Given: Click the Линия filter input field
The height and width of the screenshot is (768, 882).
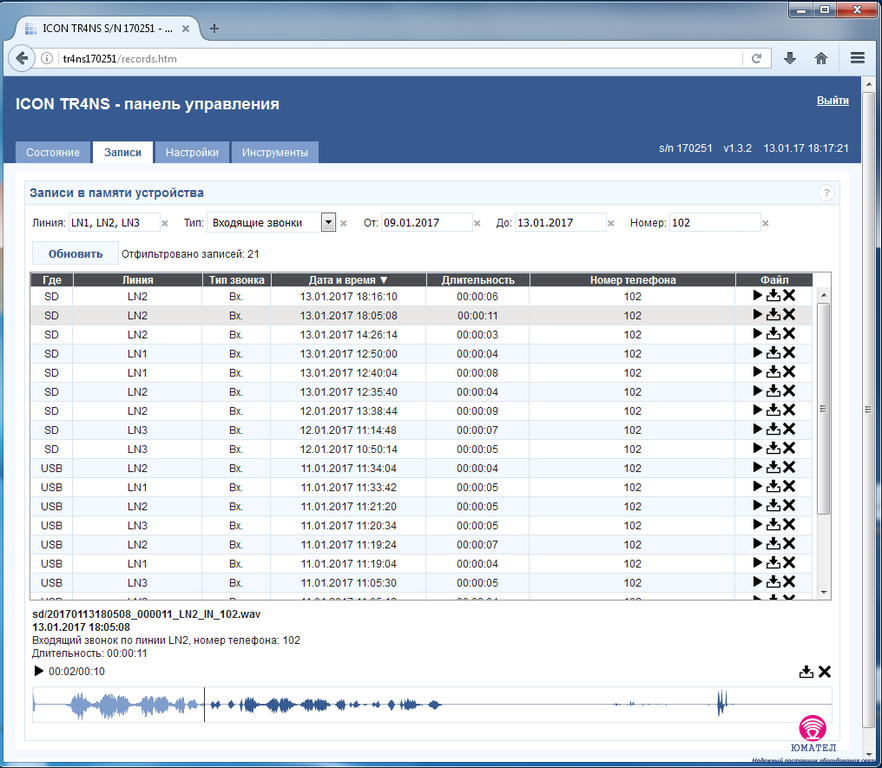Looking at the screenshot, I should pyautogui.click(x=114, y=222).
